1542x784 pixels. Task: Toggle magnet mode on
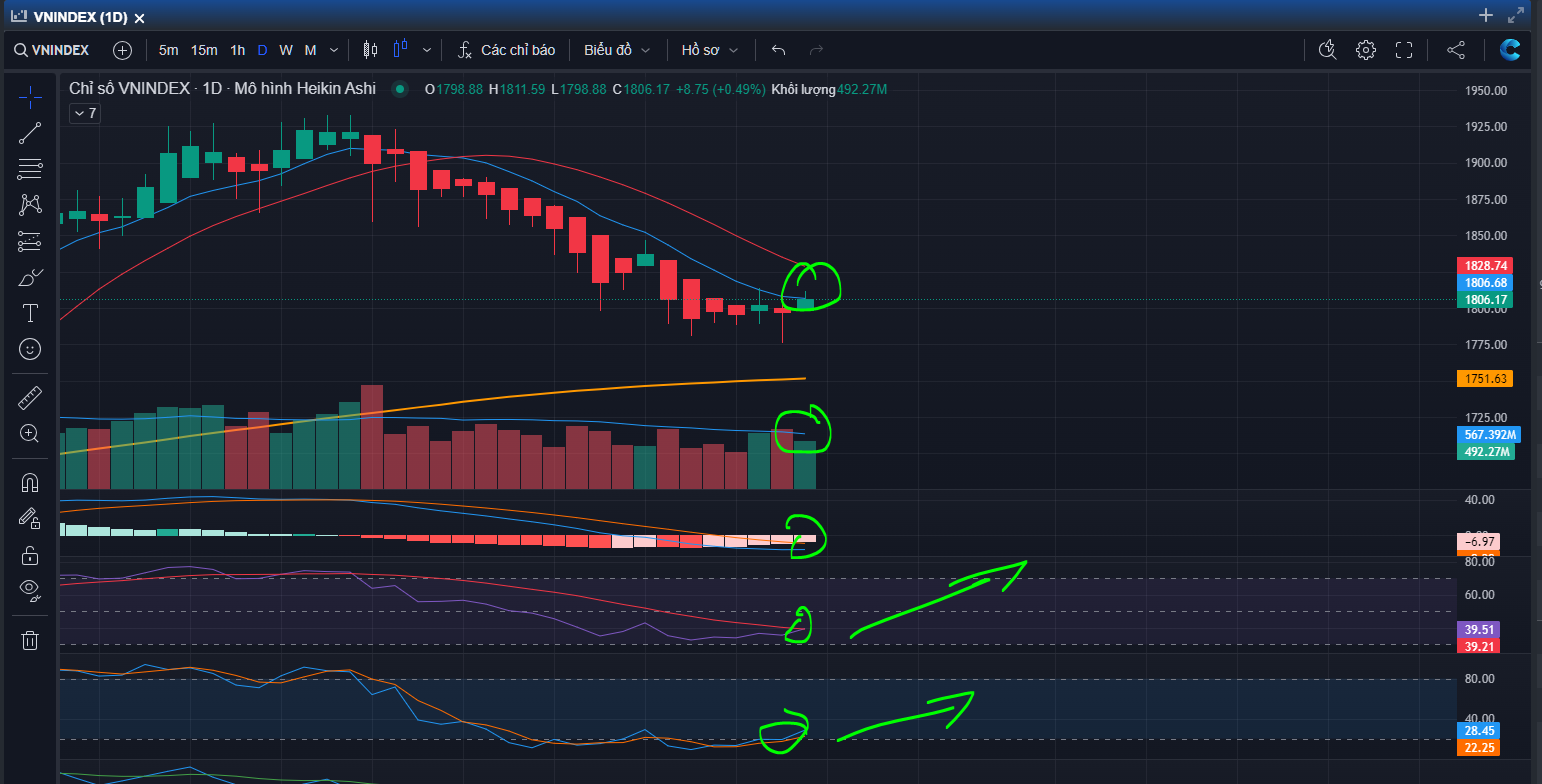[x=30, y=483]
